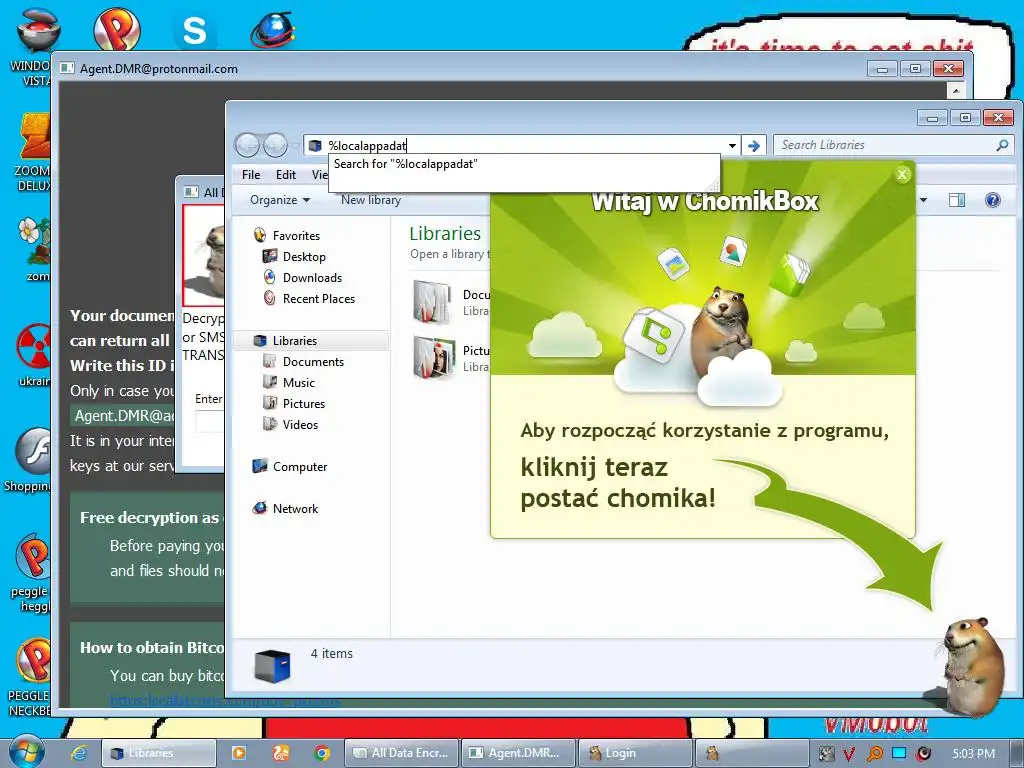Close the ChomikBox welcome popup
The image size is (1024, 768).
[x=902, y=174]
